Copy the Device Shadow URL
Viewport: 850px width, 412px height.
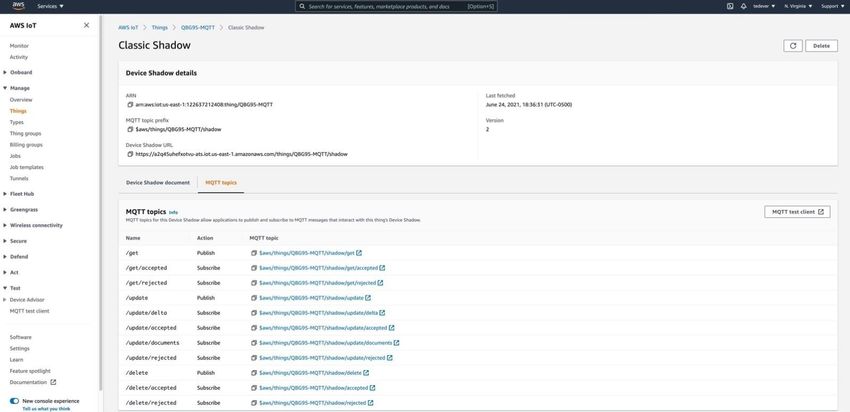click(130, 154)
